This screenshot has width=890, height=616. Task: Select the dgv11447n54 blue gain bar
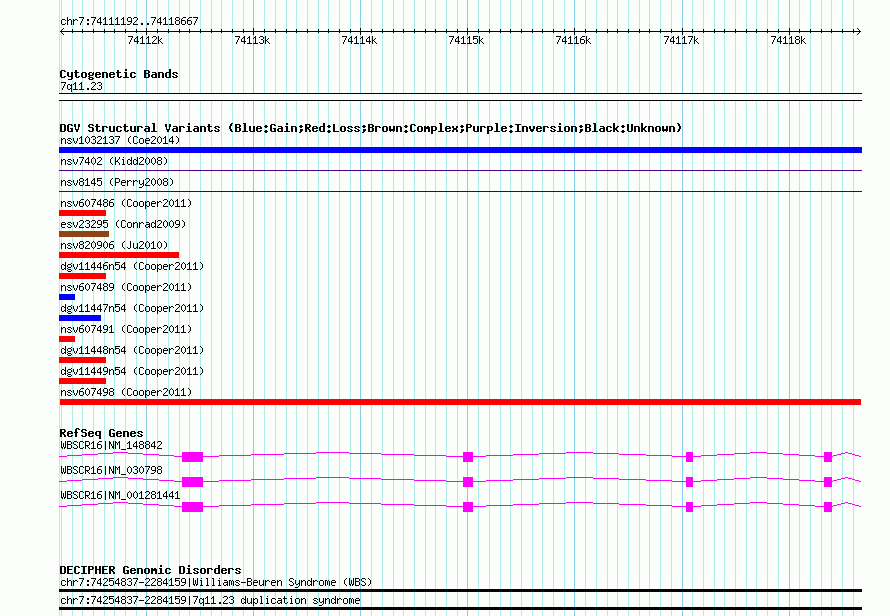[x=80, y=318]
